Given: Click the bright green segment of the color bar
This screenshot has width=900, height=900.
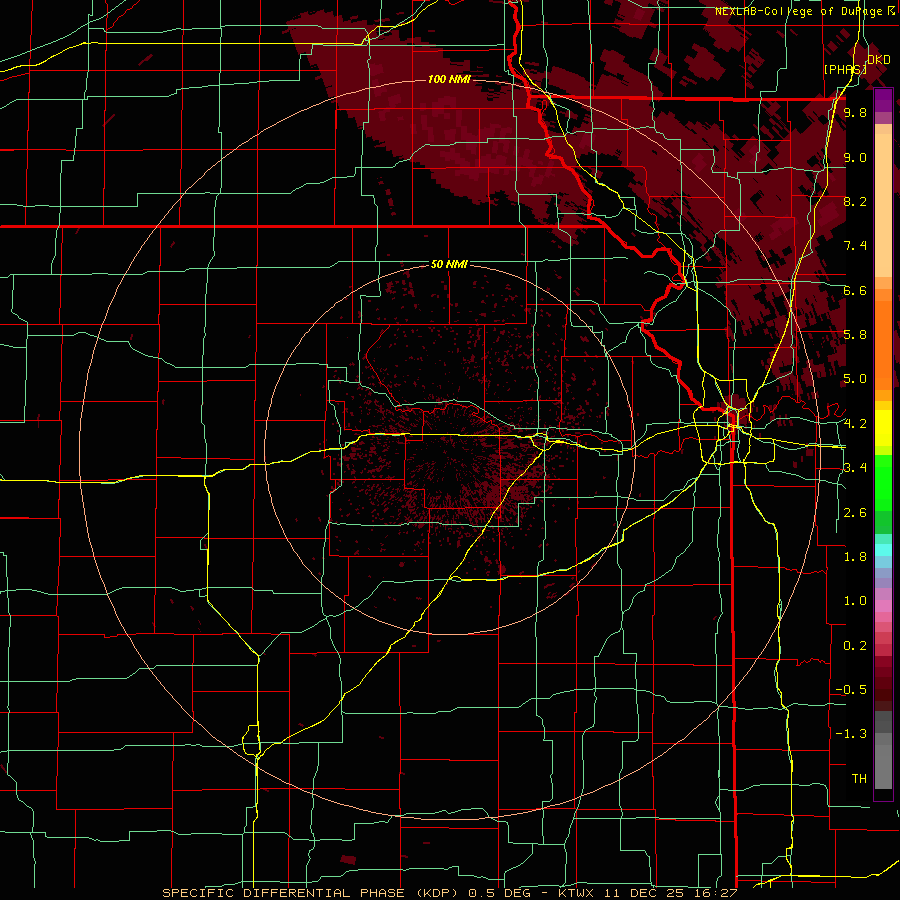Looking at the screenshot, I should (x=883, y=483).
